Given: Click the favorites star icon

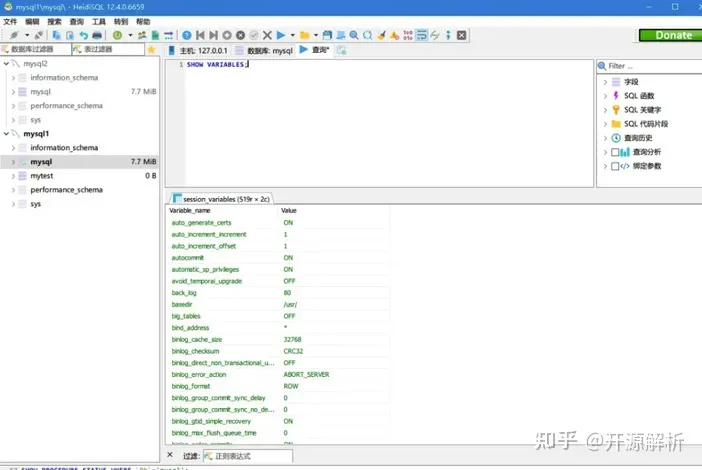Looking at the screenshot, I should (151, 49).
